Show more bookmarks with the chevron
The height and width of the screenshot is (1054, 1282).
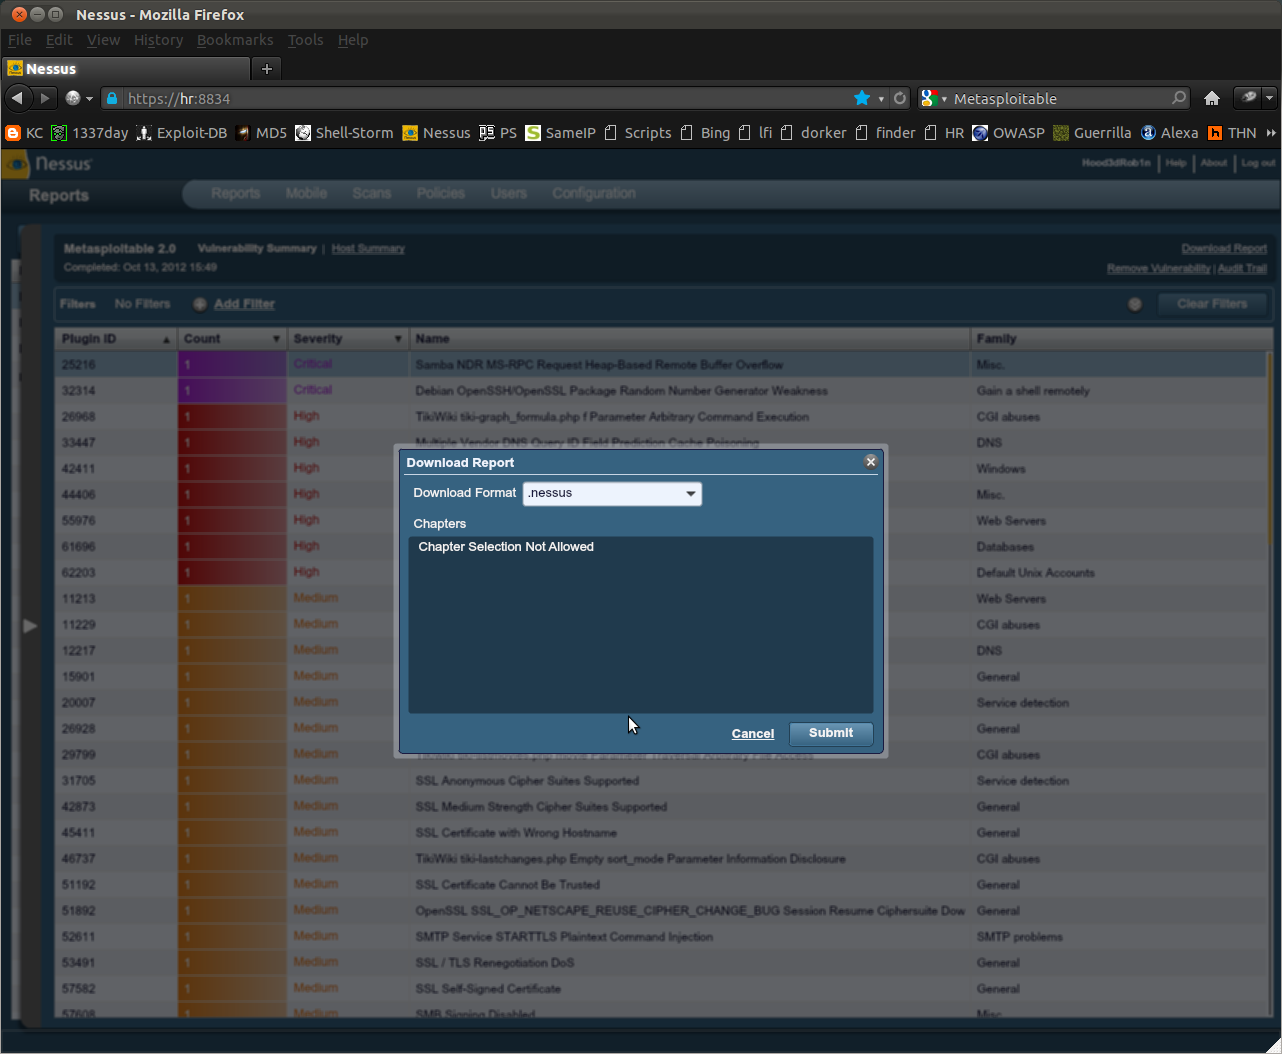[1271, 133]
